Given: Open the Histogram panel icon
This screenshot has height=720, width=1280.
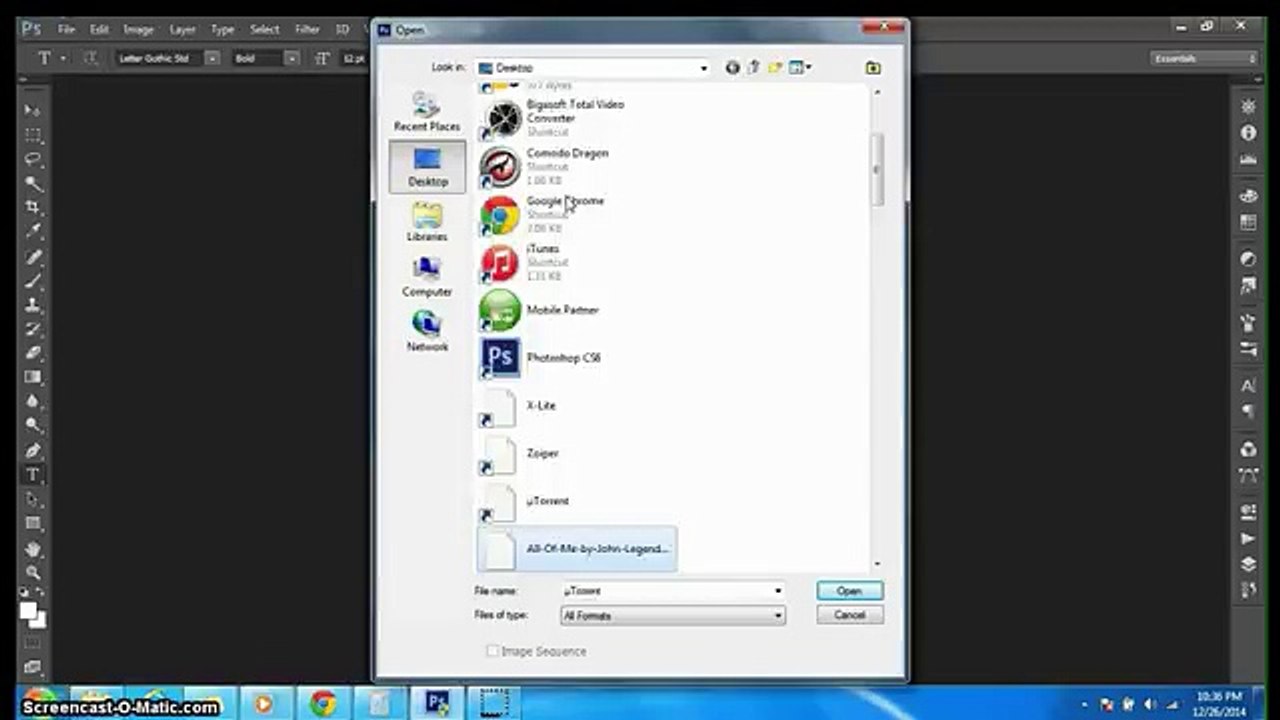Looking at the screenshot, I should point(1248,159).
